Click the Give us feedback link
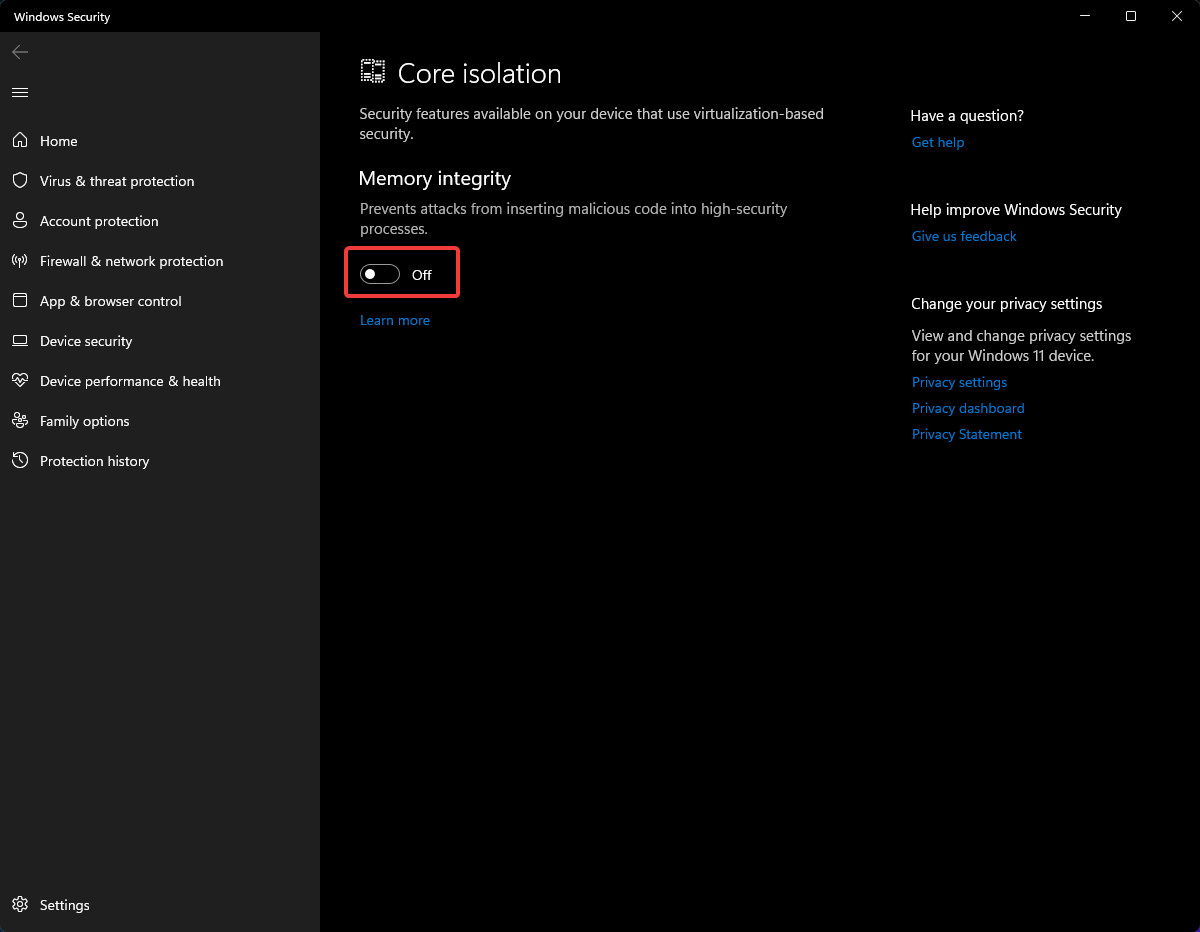The width and height of the screenshot is (1200, 932). point(964,236)
